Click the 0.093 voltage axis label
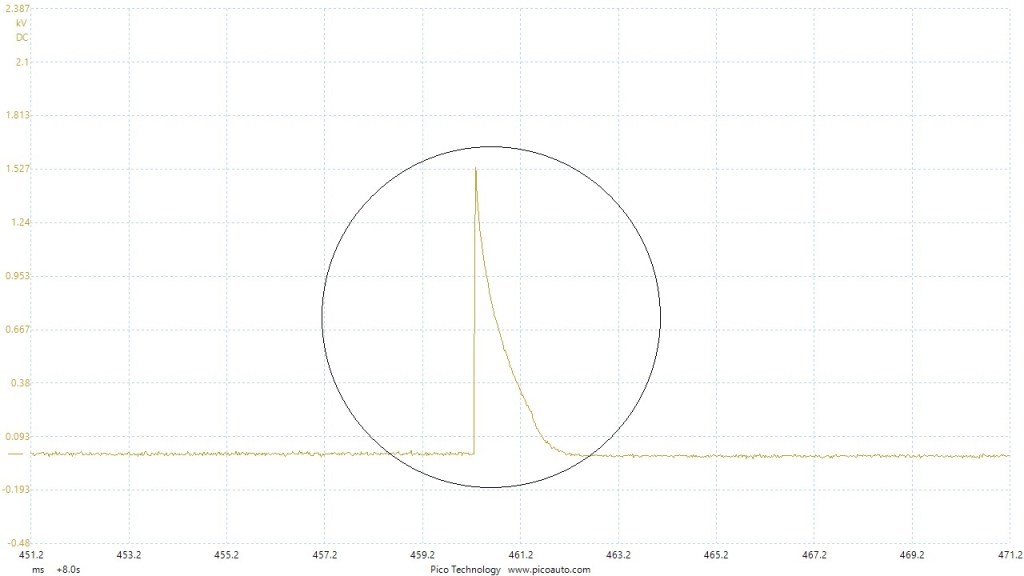This screenshot has width=1024, height=576. pyautogui.click(x=16, y=436)
